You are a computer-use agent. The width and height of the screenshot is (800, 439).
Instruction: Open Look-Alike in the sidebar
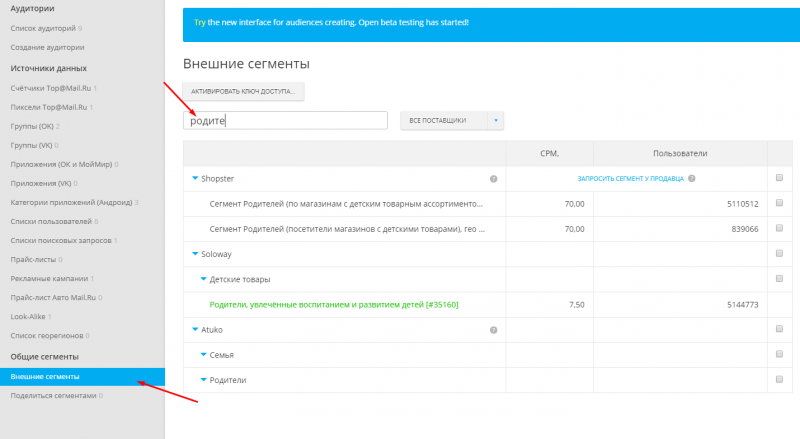click(28, 316)
